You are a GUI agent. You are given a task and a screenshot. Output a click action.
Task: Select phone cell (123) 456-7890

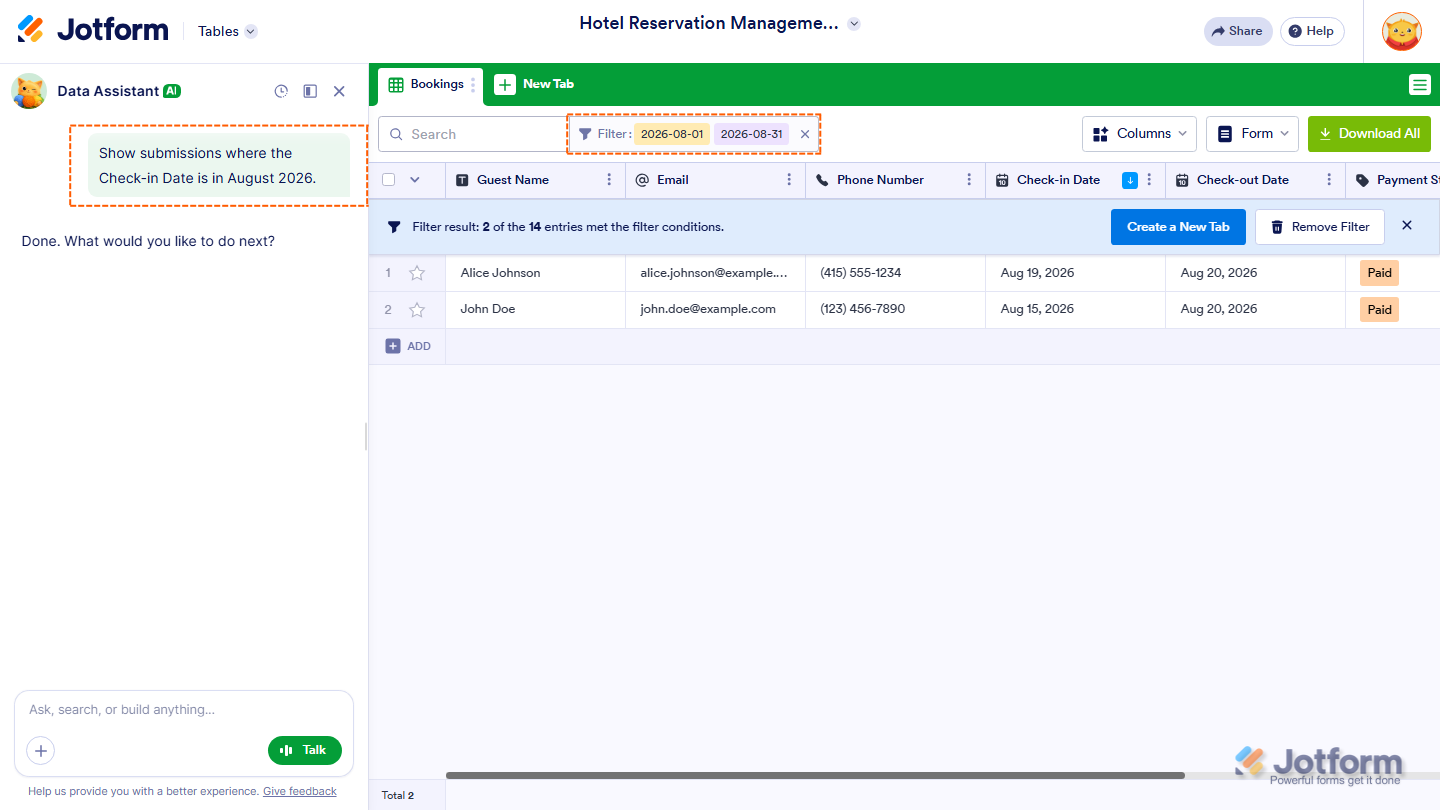tap(895, 310)
